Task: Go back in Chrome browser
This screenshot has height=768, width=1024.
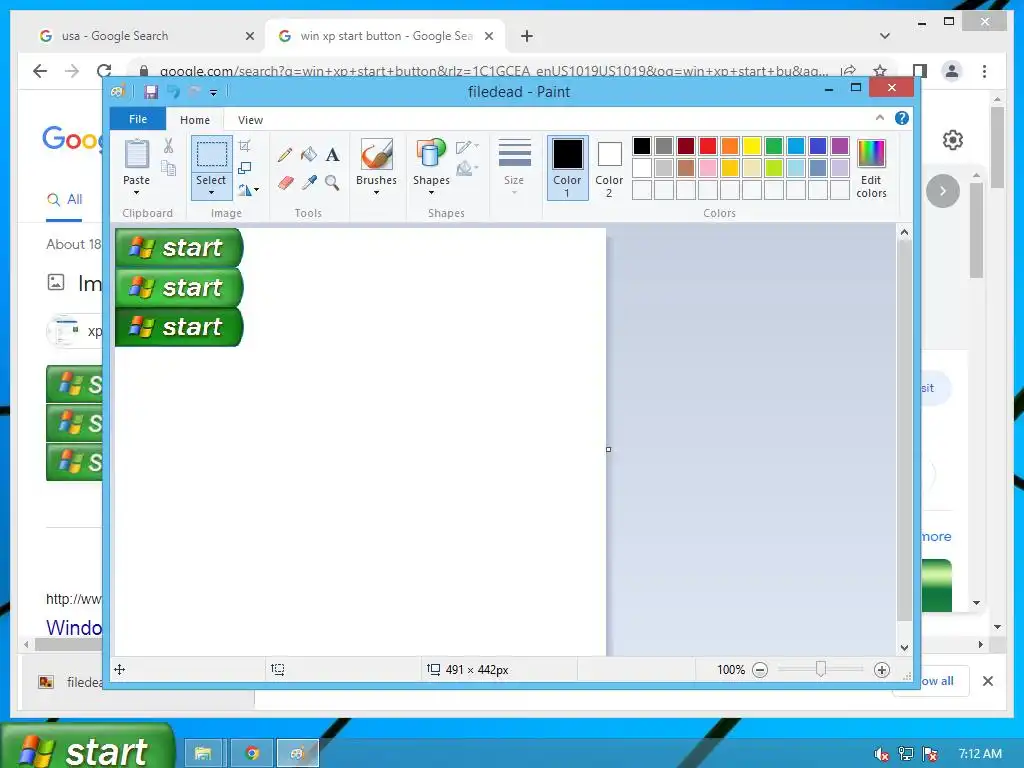Action: pyautogui.click(x=40, y=71)
